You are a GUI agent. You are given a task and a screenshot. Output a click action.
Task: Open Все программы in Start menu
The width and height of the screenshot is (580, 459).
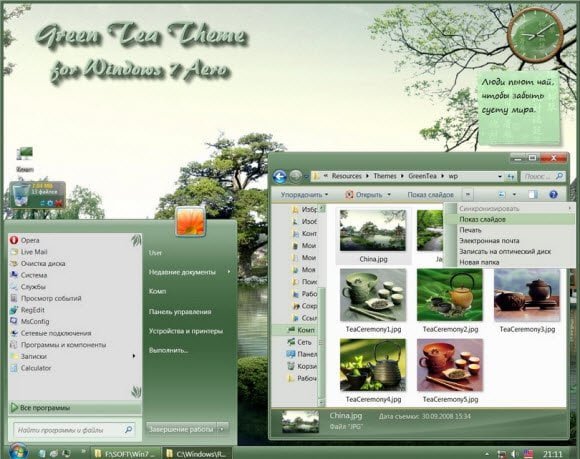tap(75, 408)
